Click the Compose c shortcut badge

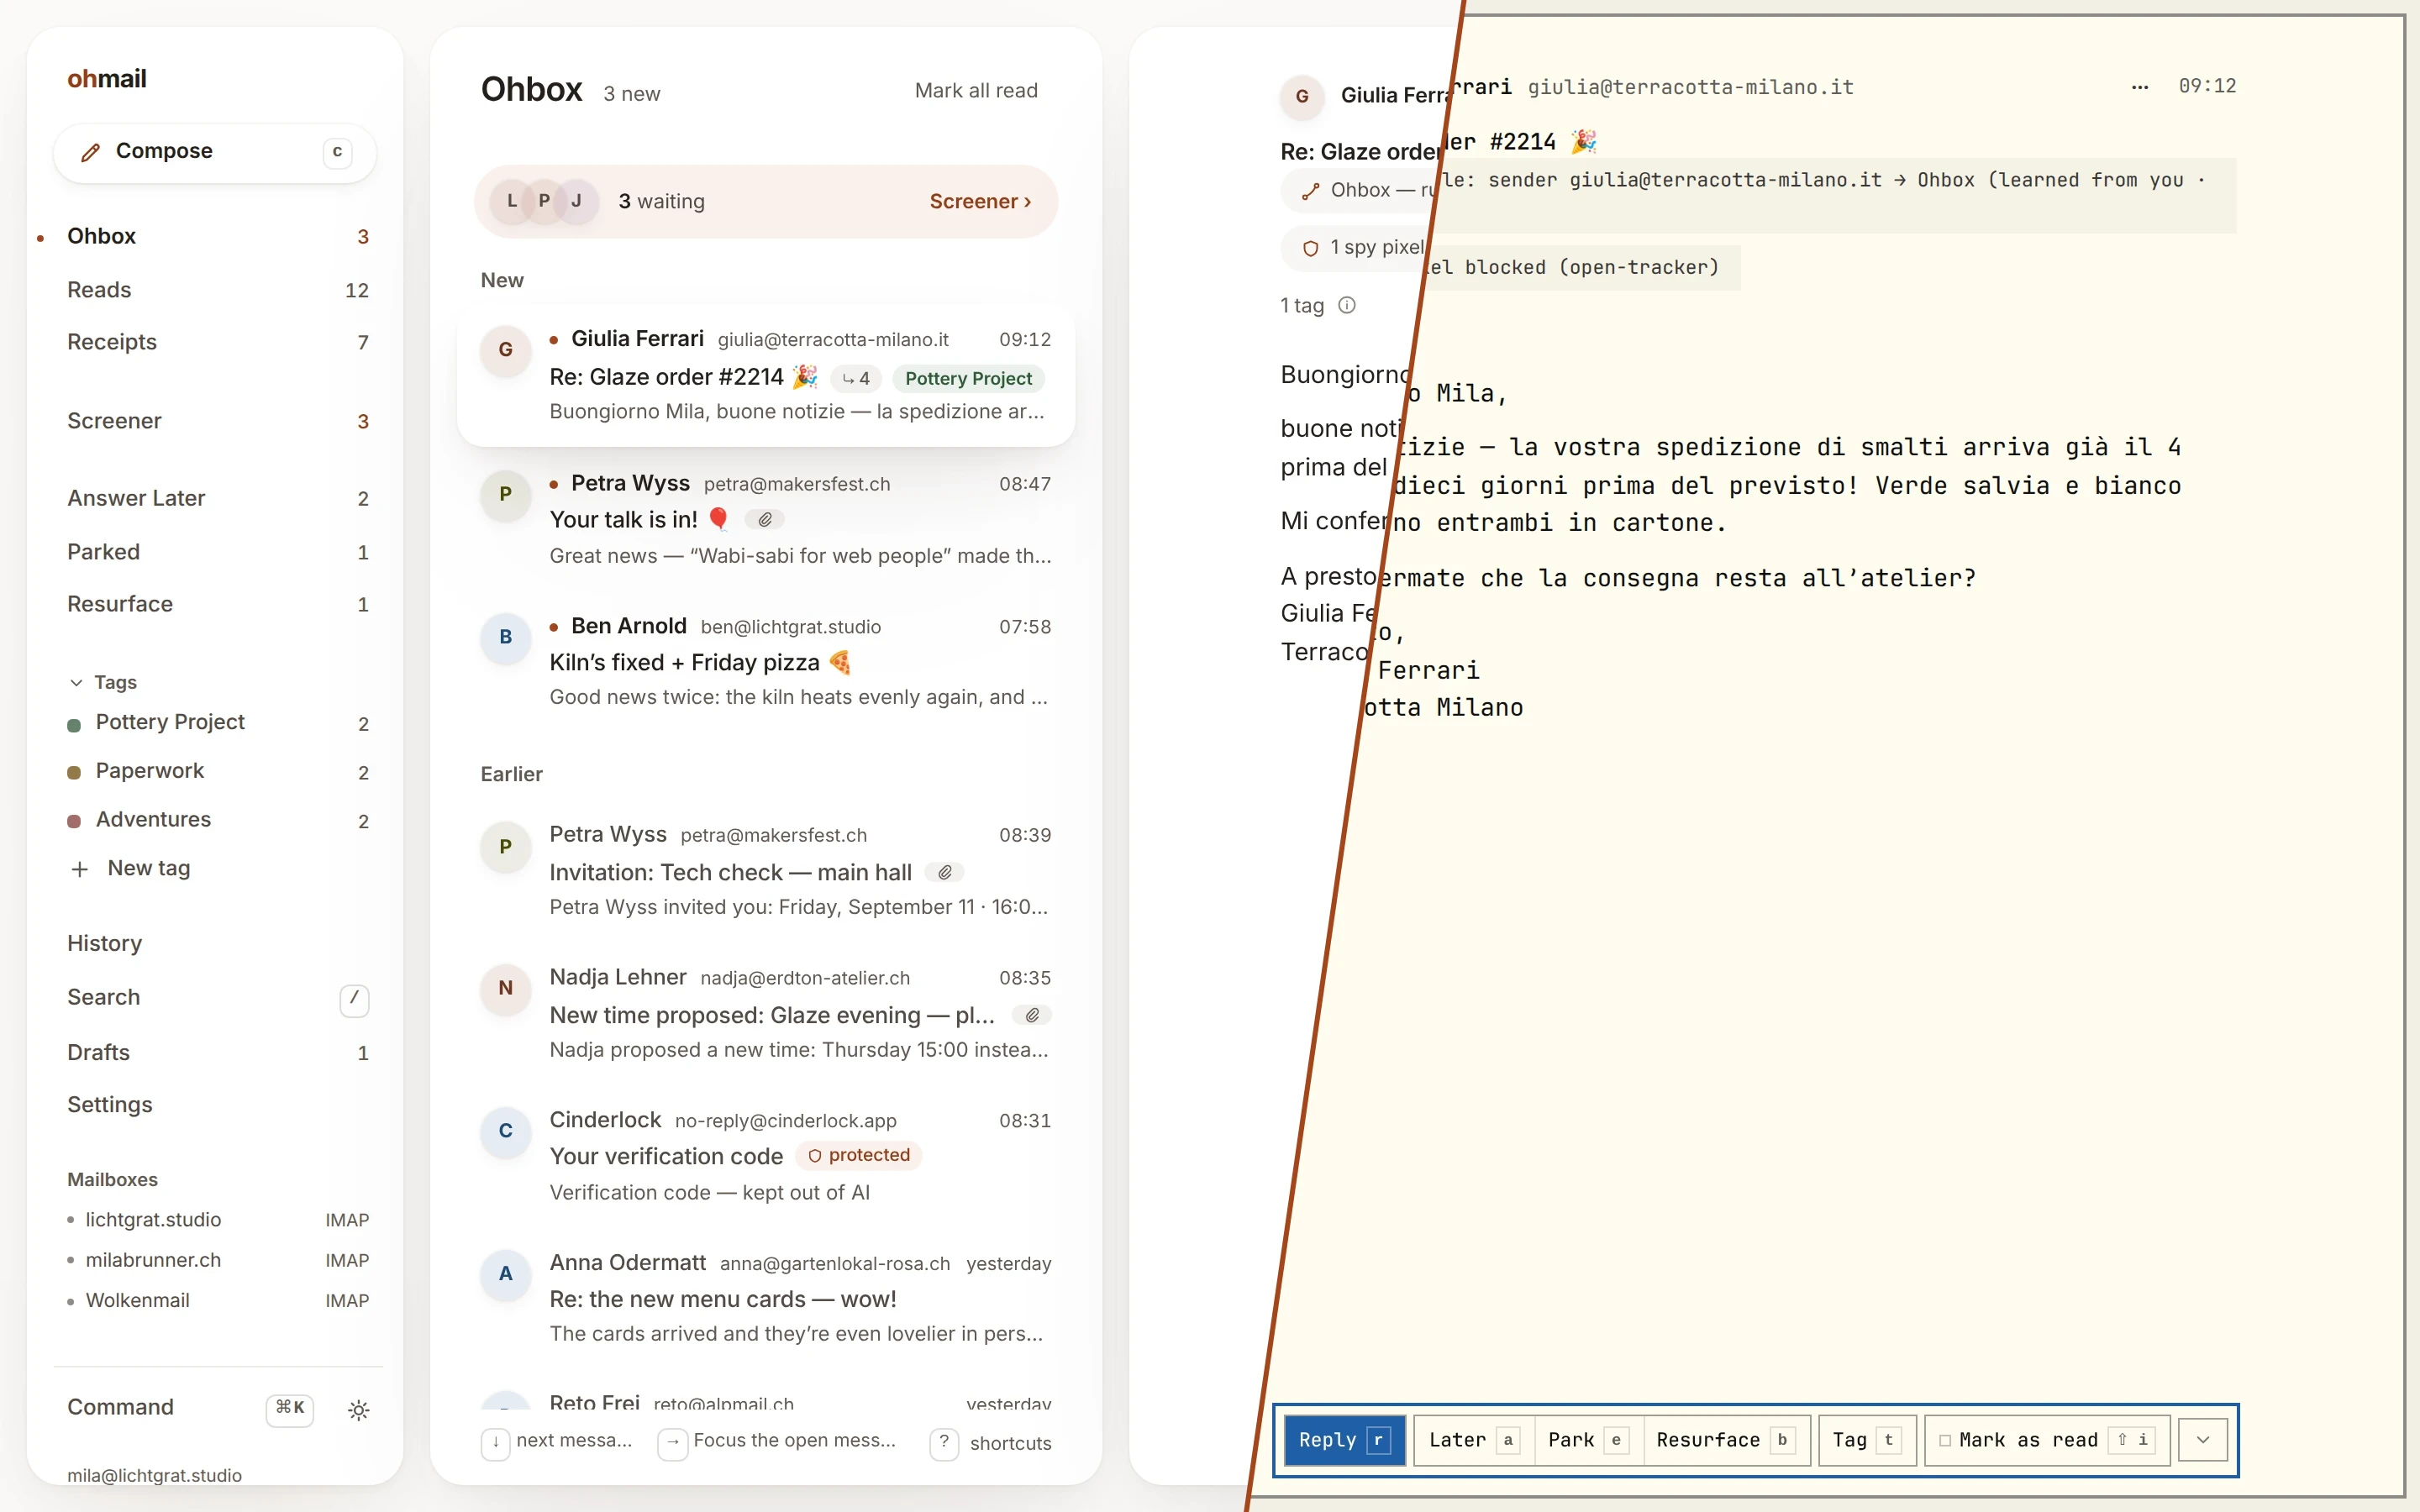tap(337, 152)
